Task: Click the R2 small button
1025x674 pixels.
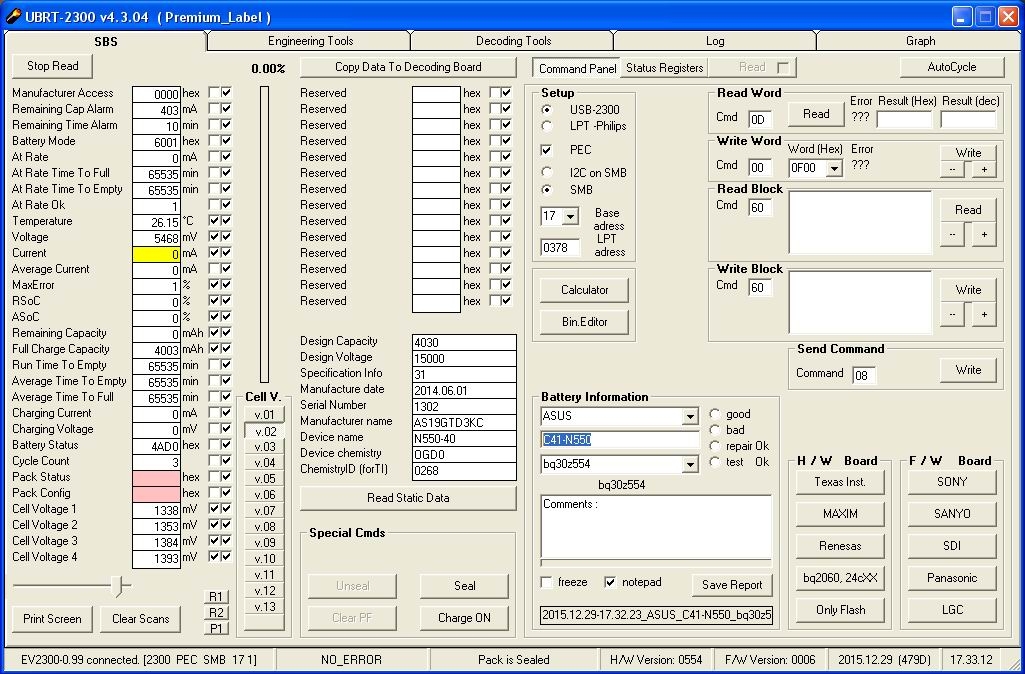Action: pyautogui.click(x=216, y=613)
